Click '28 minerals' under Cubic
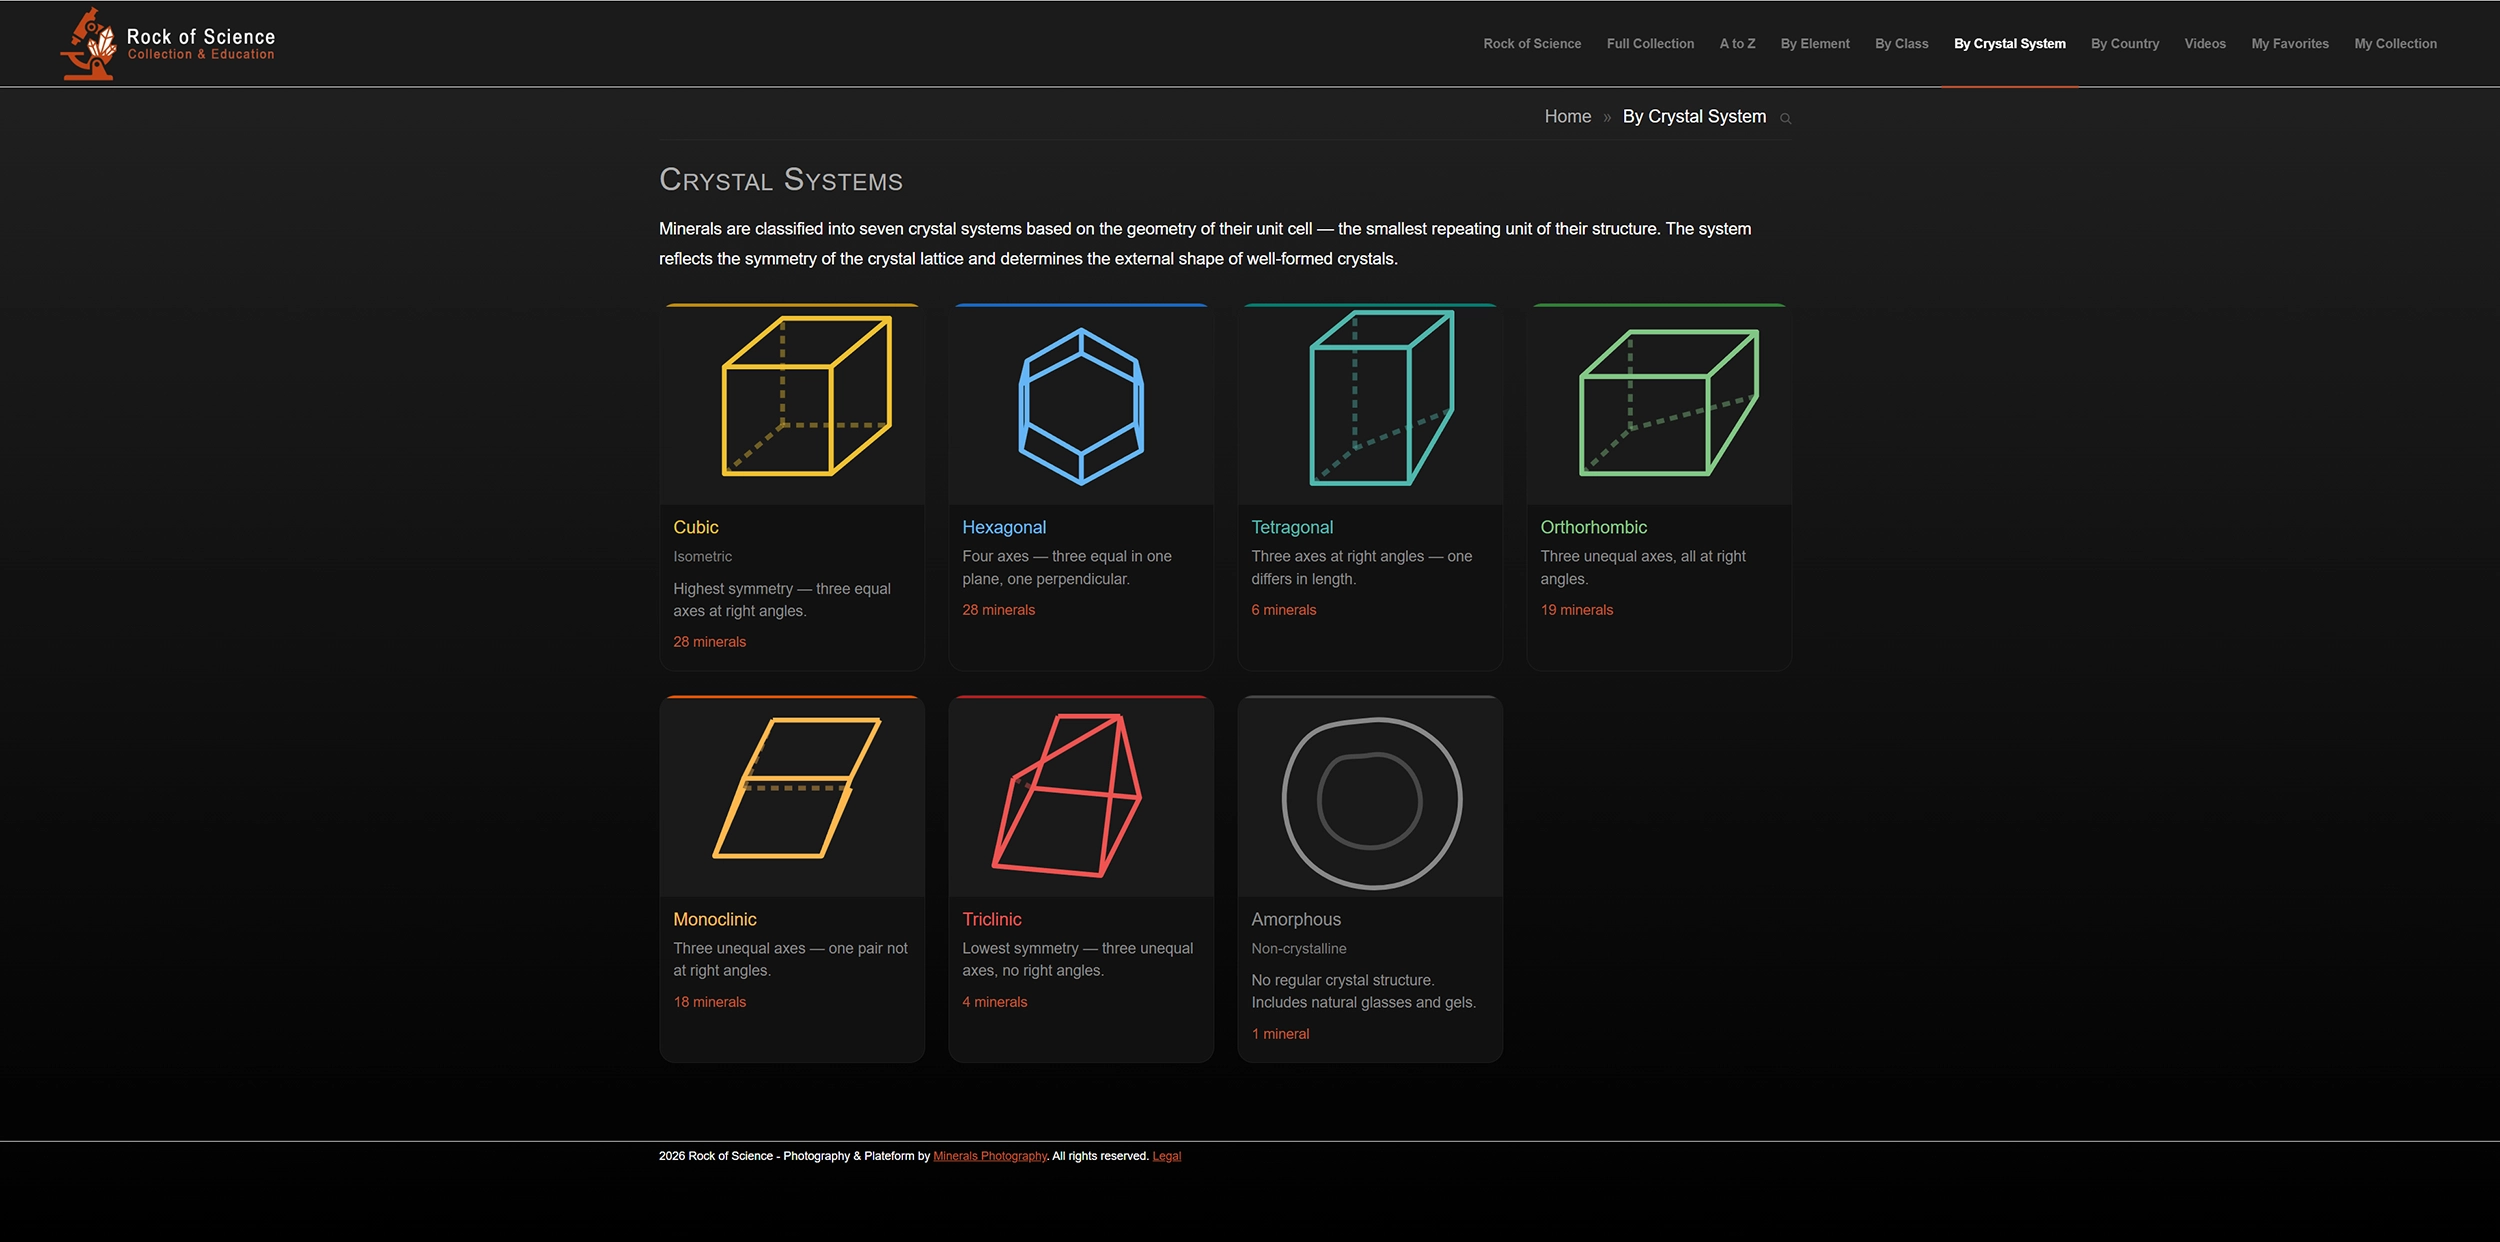 [709, 642]
